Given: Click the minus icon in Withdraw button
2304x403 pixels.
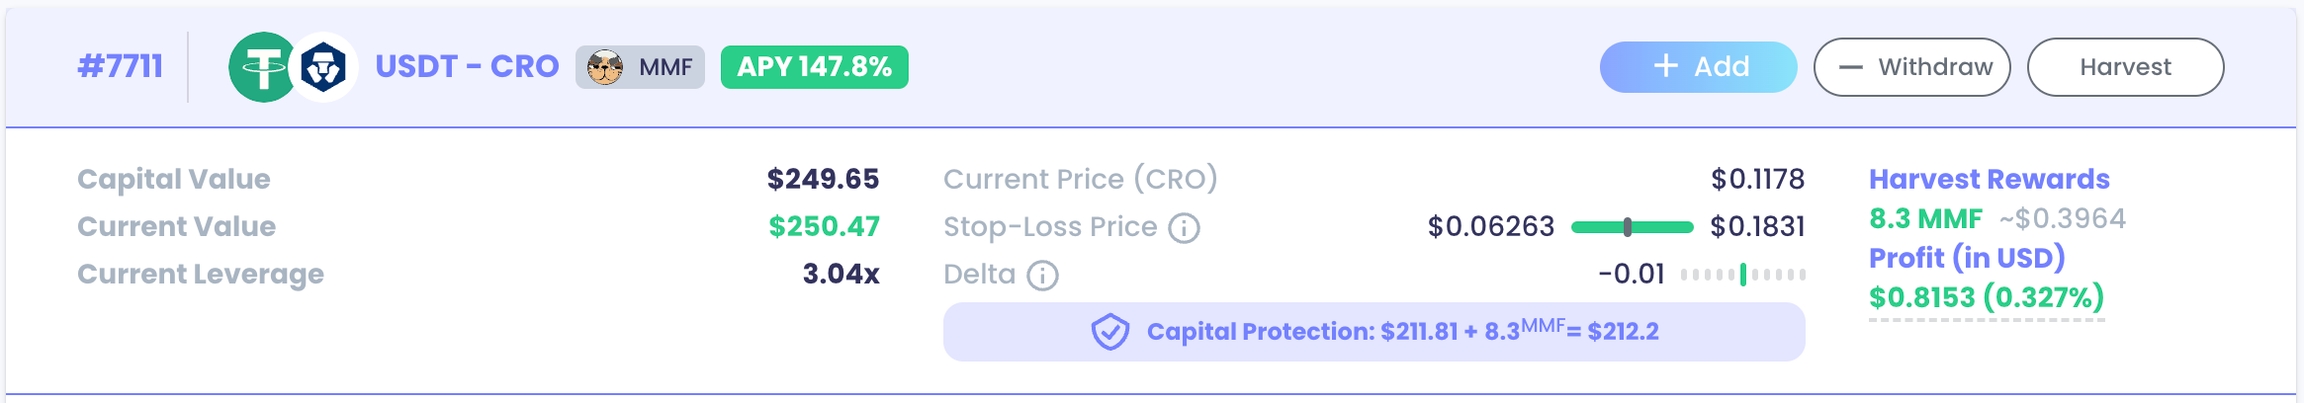Looking at the screenshot, I should [x=1850, y=67].
